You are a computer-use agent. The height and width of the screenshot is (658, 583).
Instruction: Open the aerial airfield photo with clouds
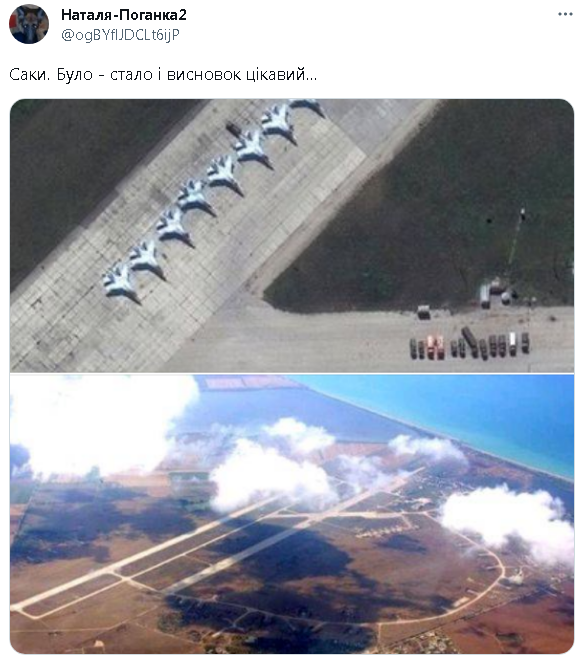pos(292,514)
